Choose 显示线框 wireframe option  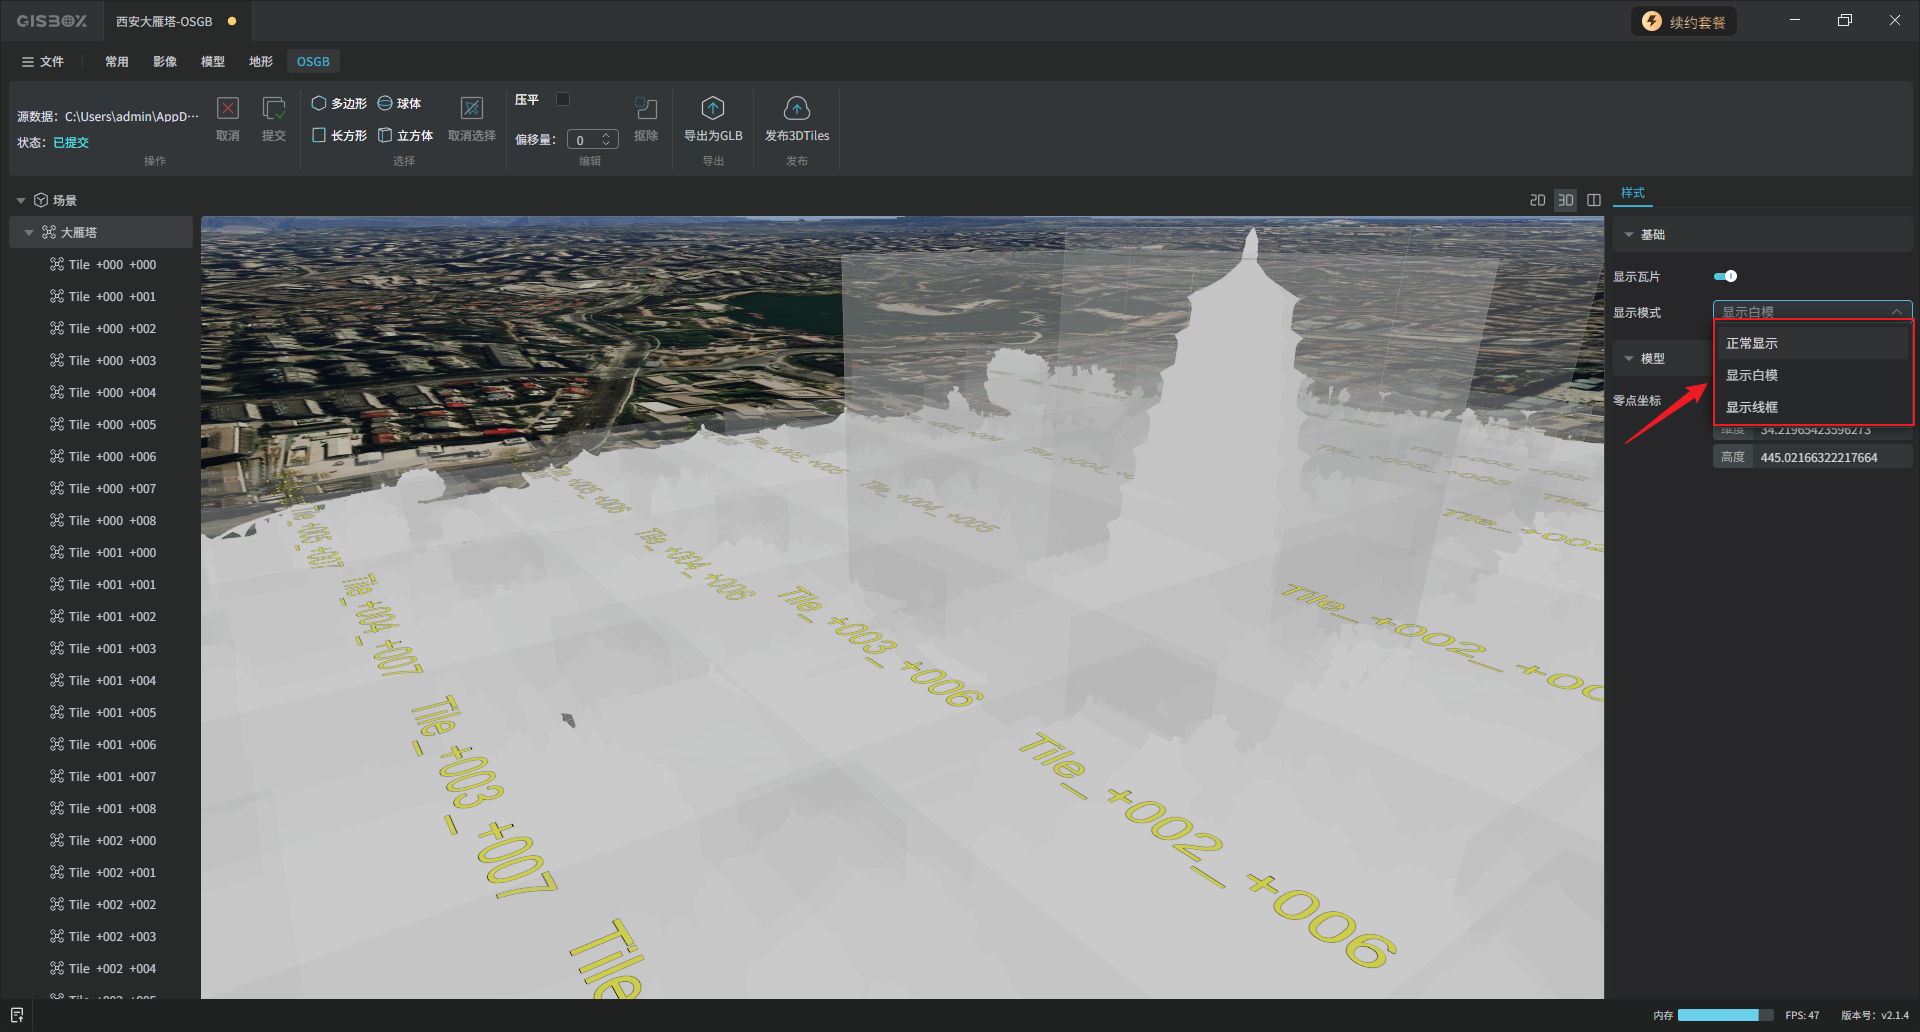1752,407
